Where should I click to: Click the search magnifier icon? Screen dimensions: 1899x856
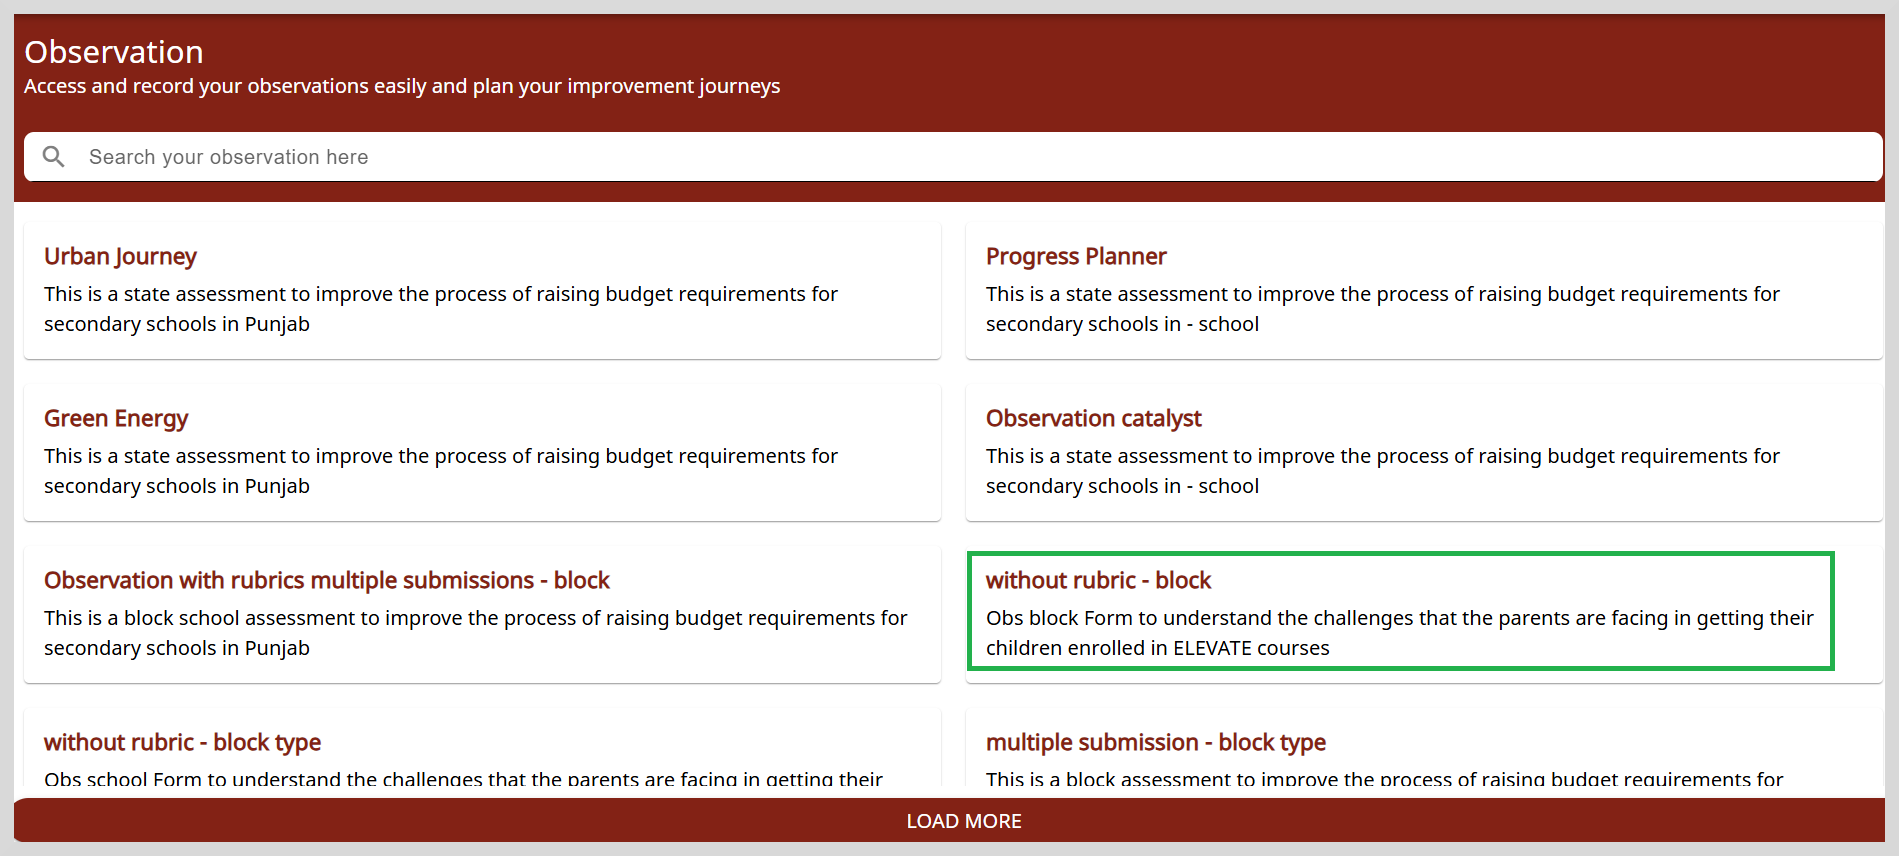pos(54,157)
